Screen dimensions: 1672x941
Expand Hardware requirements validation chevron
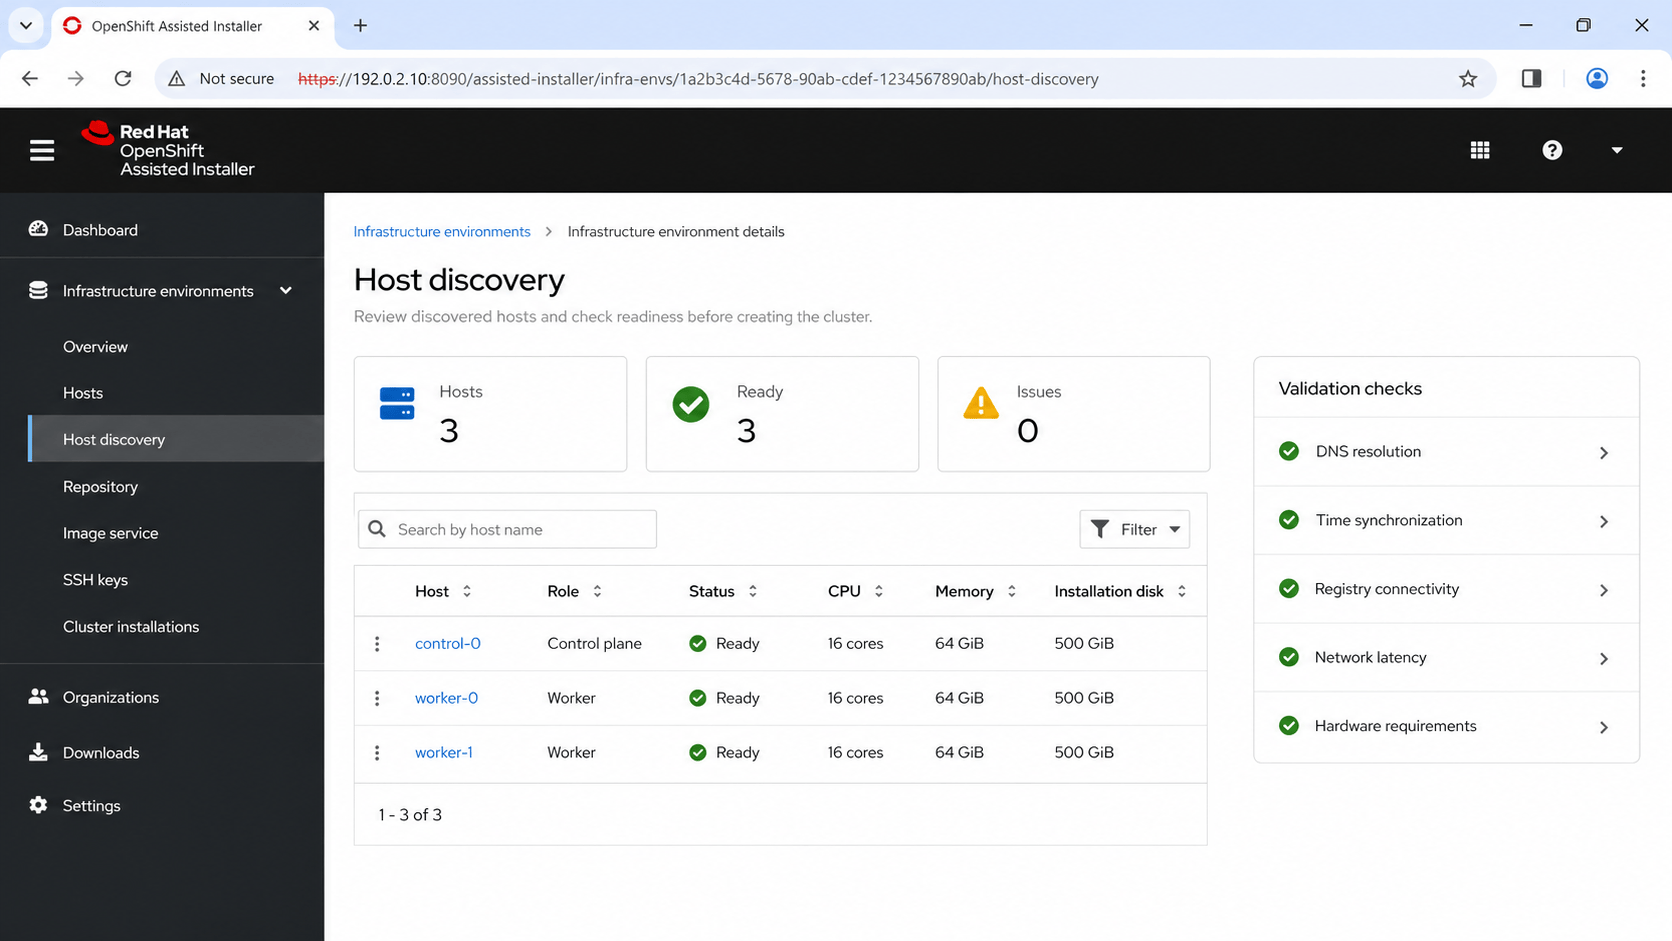click(1604, 727)
